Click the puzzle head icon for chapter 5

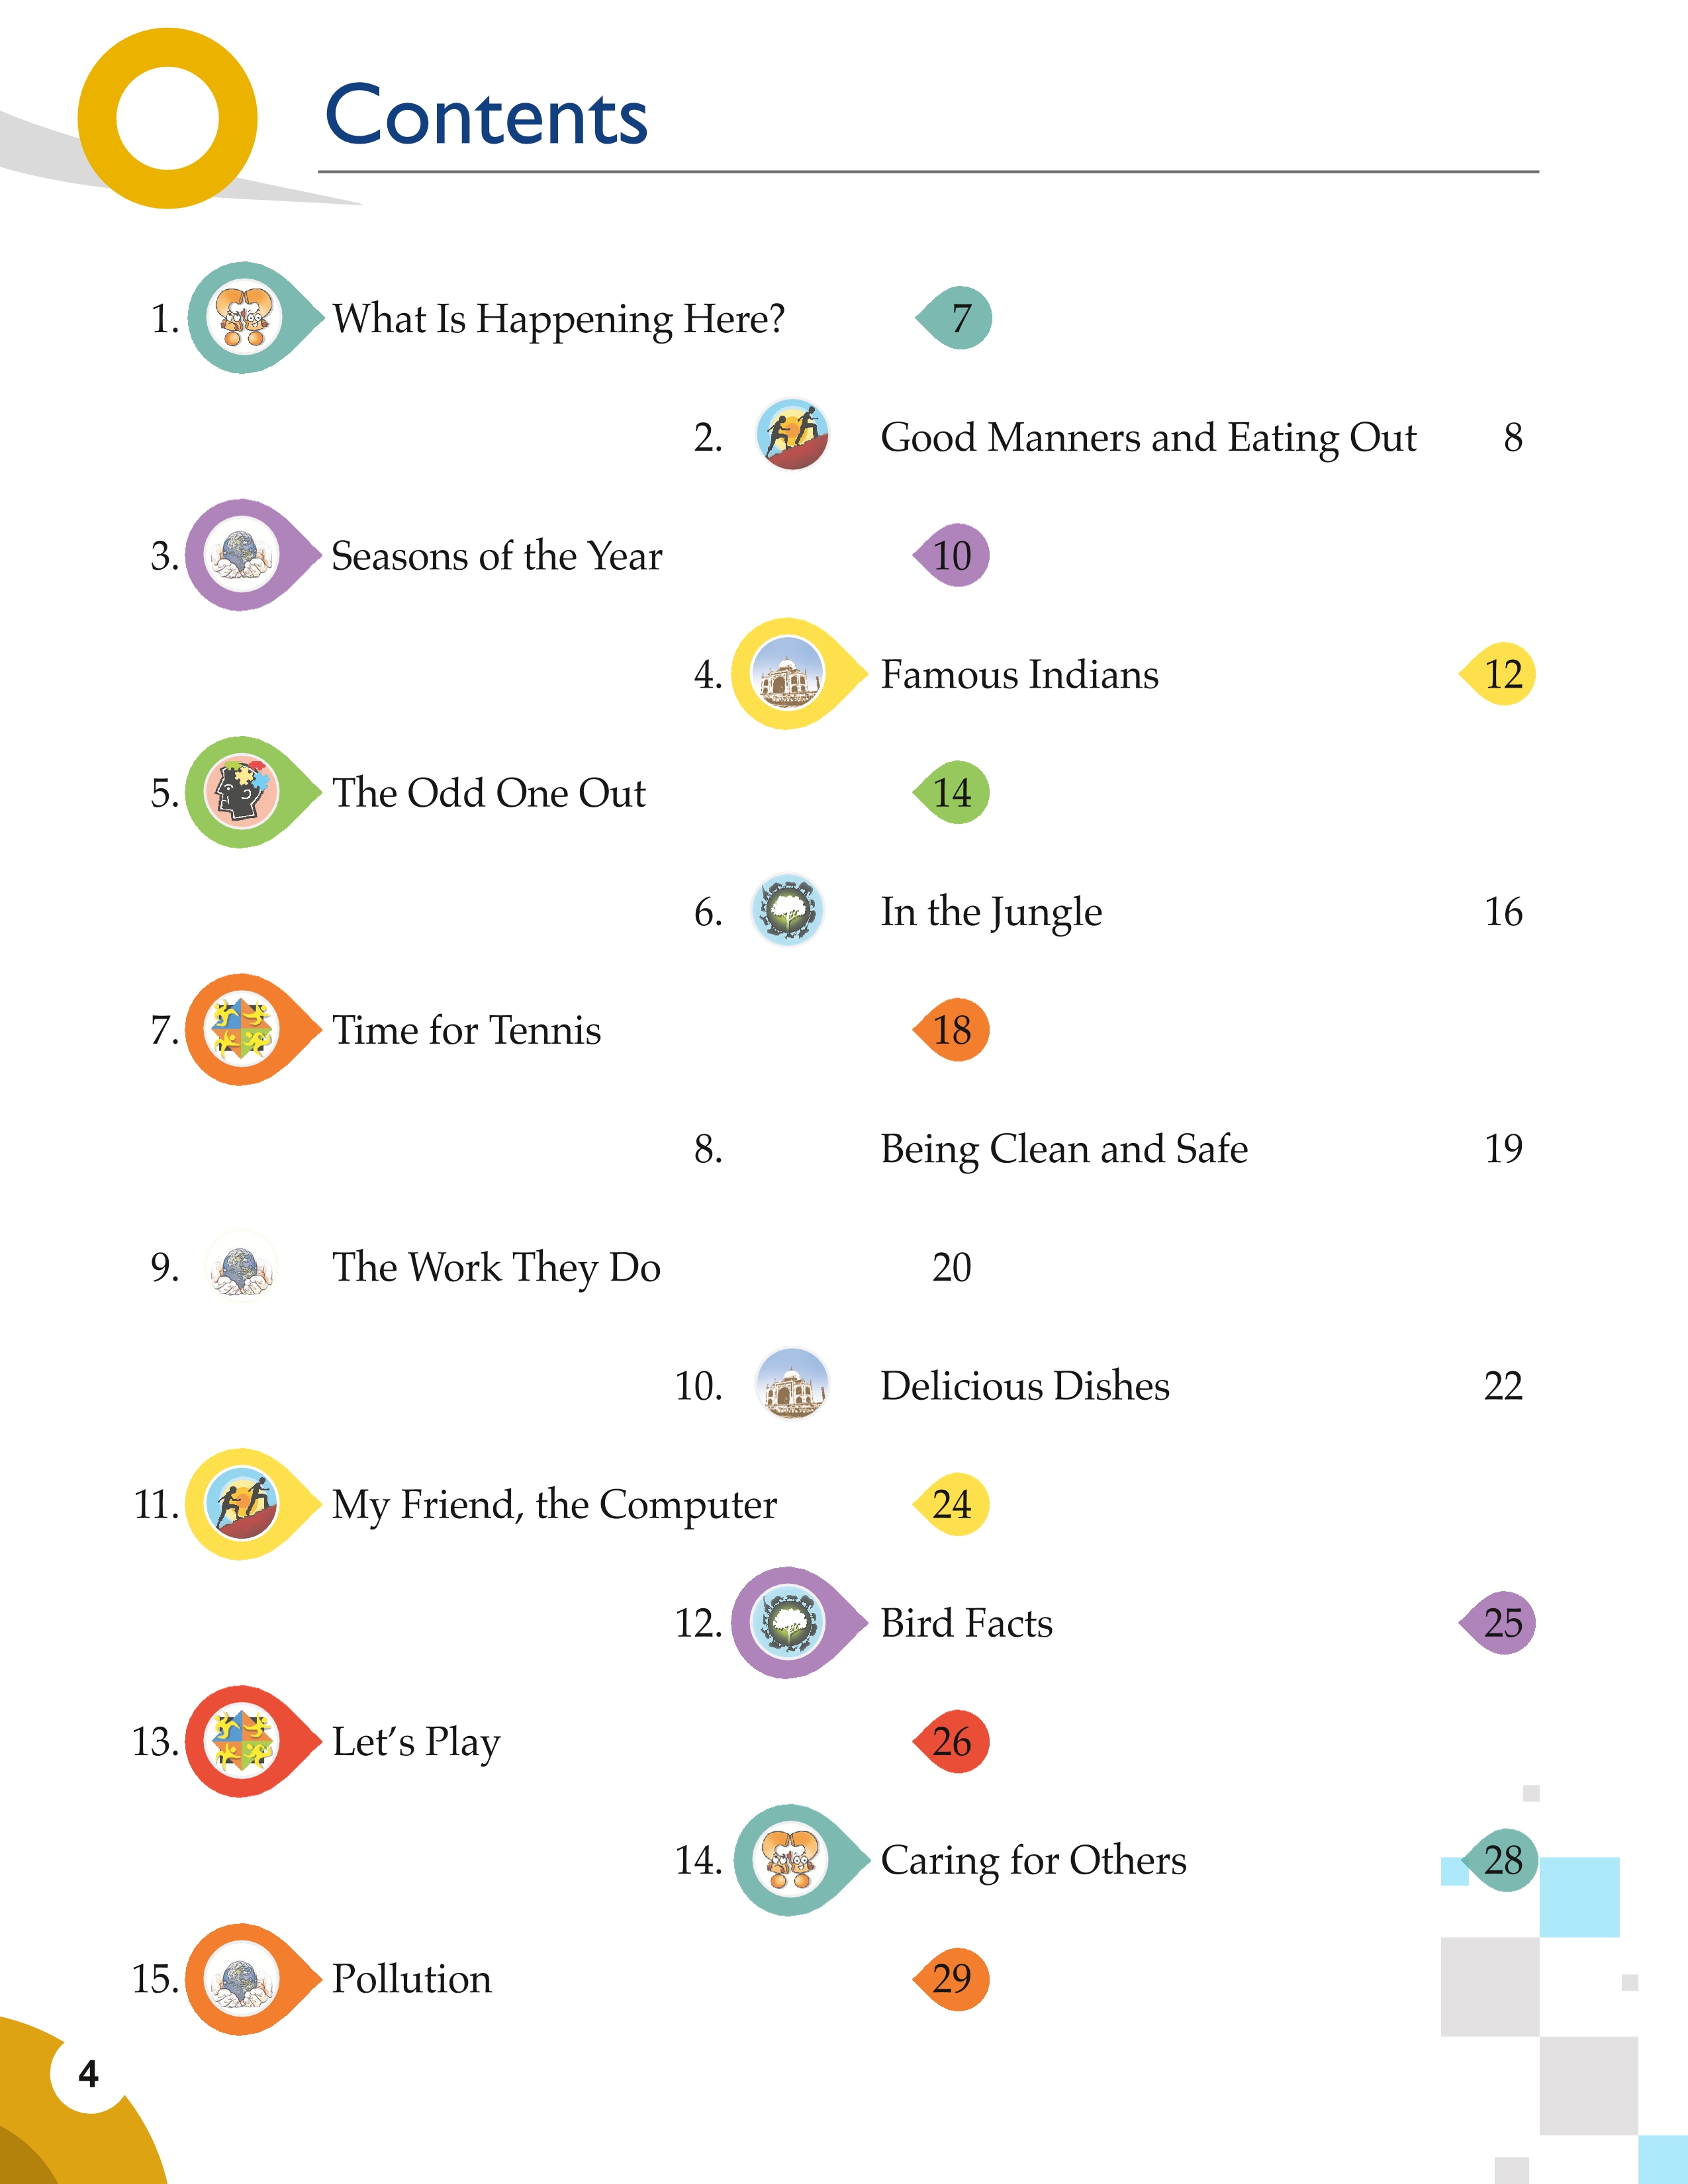[241, 792]
